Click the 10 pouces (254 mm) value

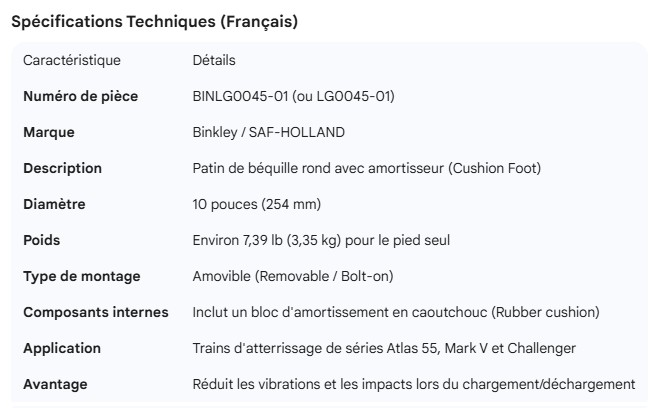[x=256, y=204]
